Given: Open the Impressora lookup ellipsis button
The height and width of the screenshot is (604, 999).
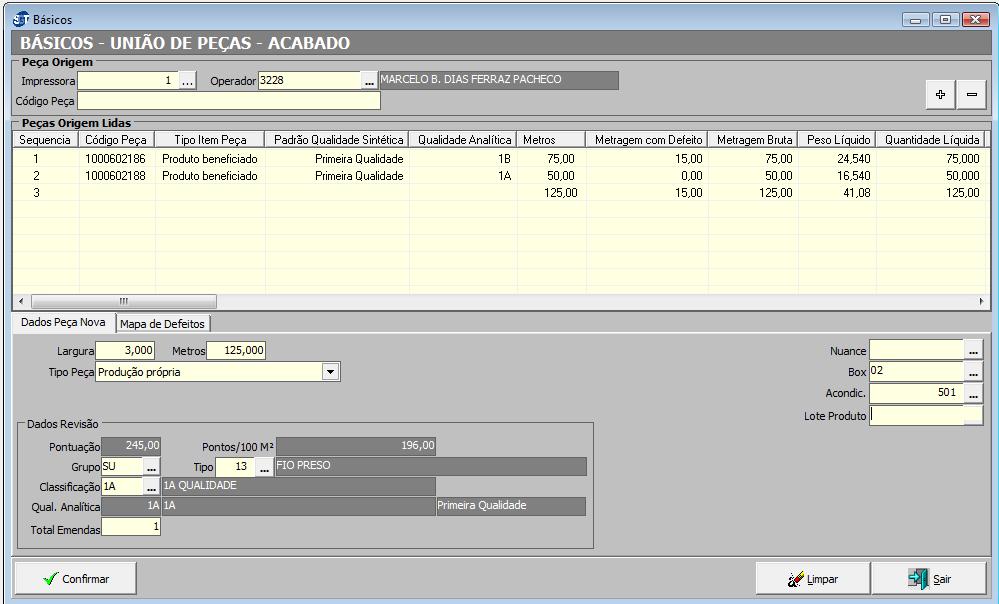Looking at the screenshot, I should 188,81.
